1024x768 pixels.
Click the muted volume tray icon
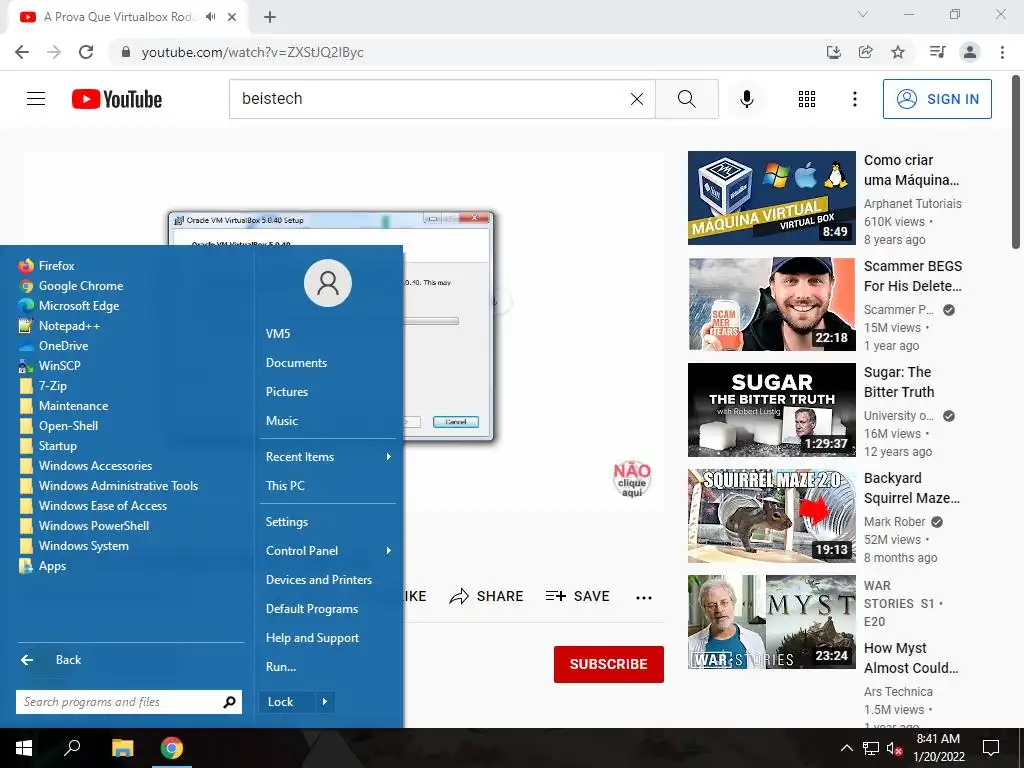click(894, 748)
